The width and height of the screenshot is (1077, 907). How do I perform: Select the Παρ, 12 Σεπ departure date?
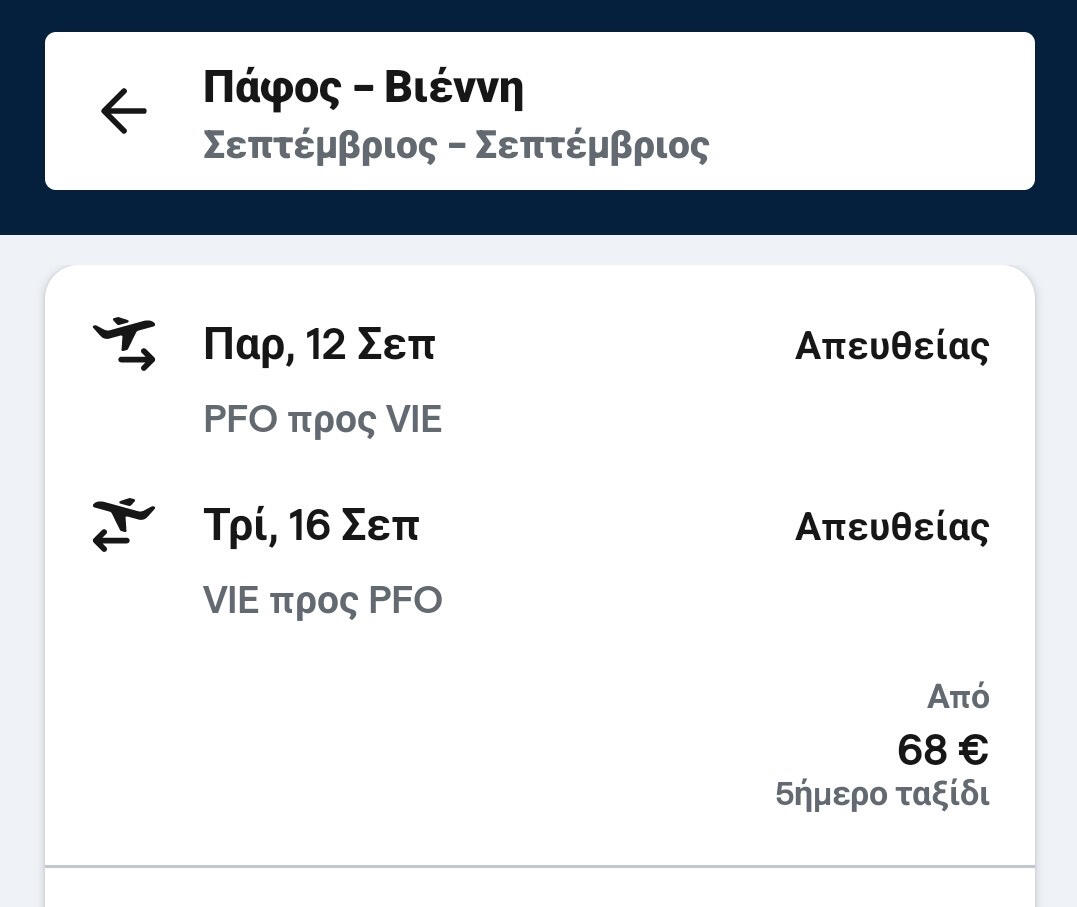319,346
